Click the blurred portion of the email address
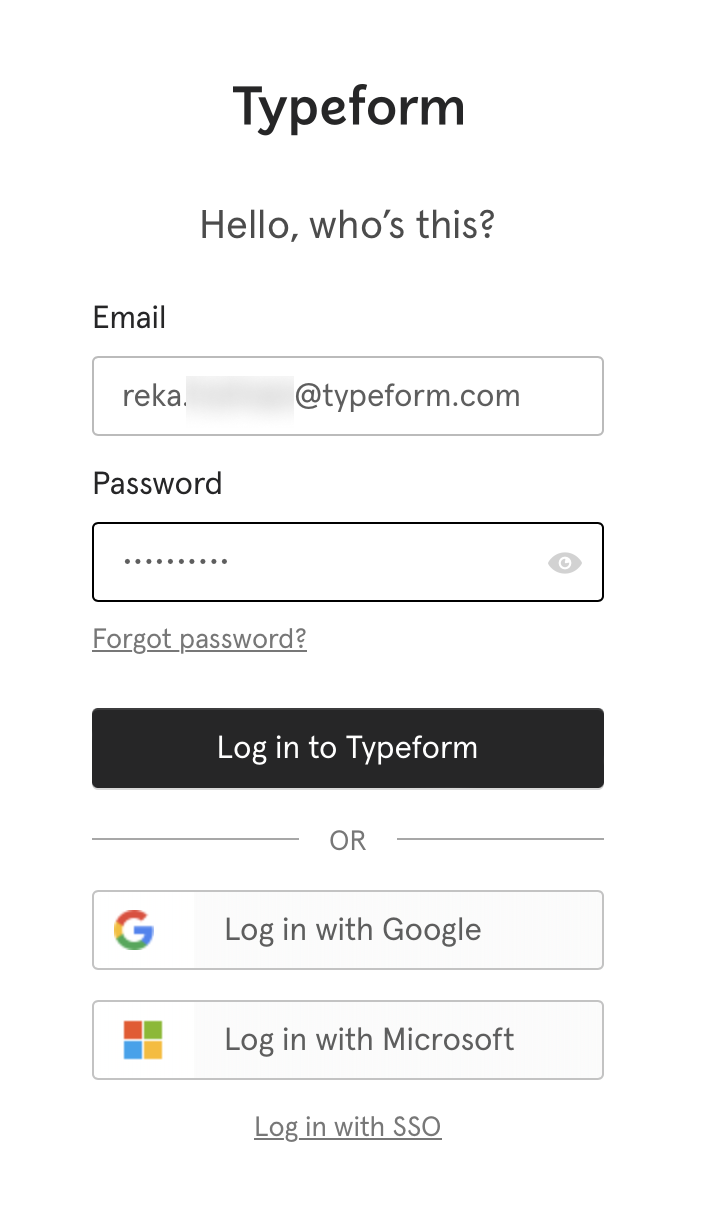 240,396
